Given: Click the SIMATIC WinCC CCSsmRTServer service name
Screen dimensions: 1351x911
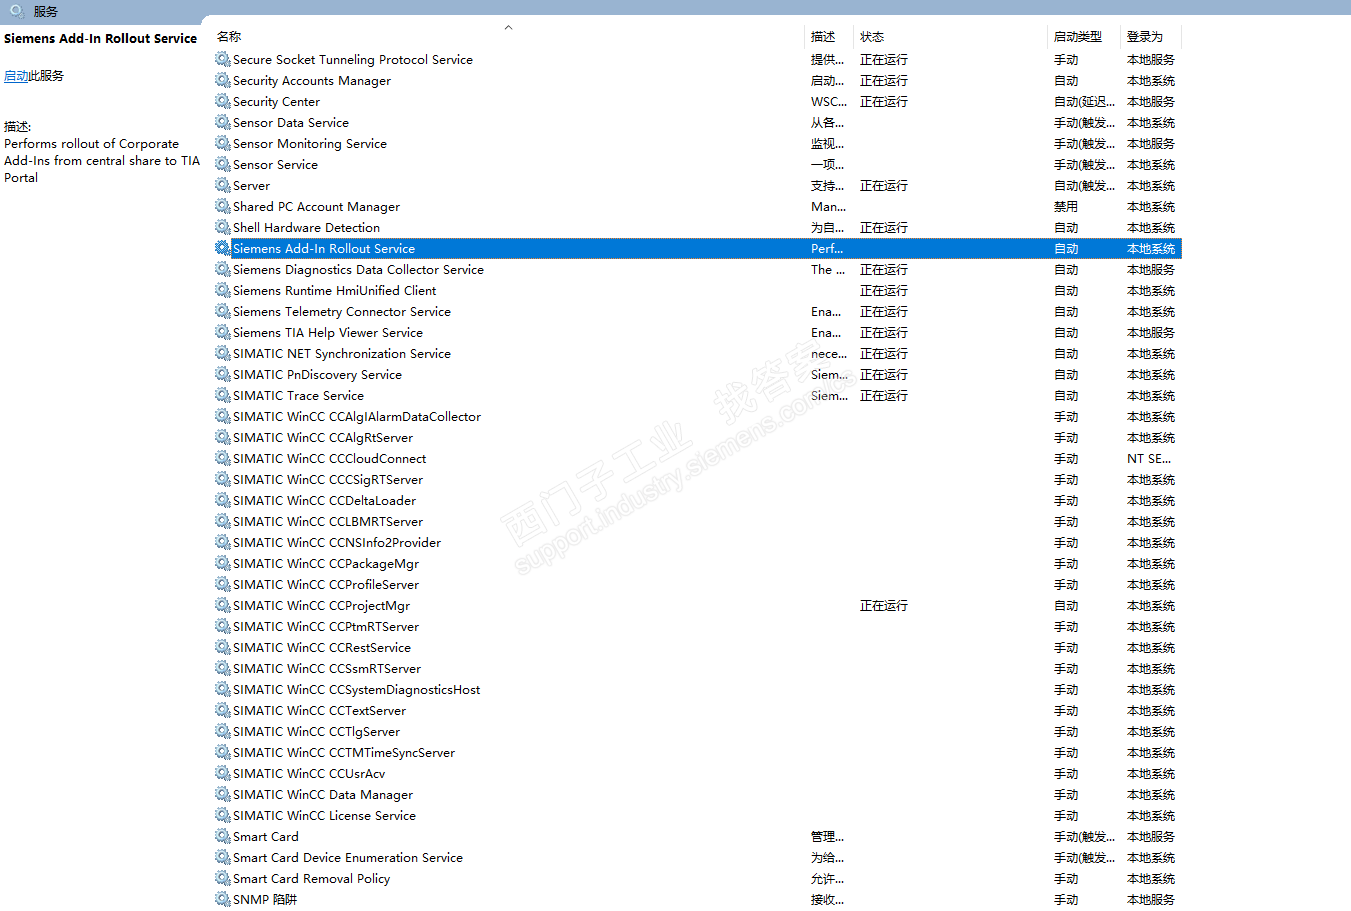Looking at the screenshot, I should tap(327, 669).
